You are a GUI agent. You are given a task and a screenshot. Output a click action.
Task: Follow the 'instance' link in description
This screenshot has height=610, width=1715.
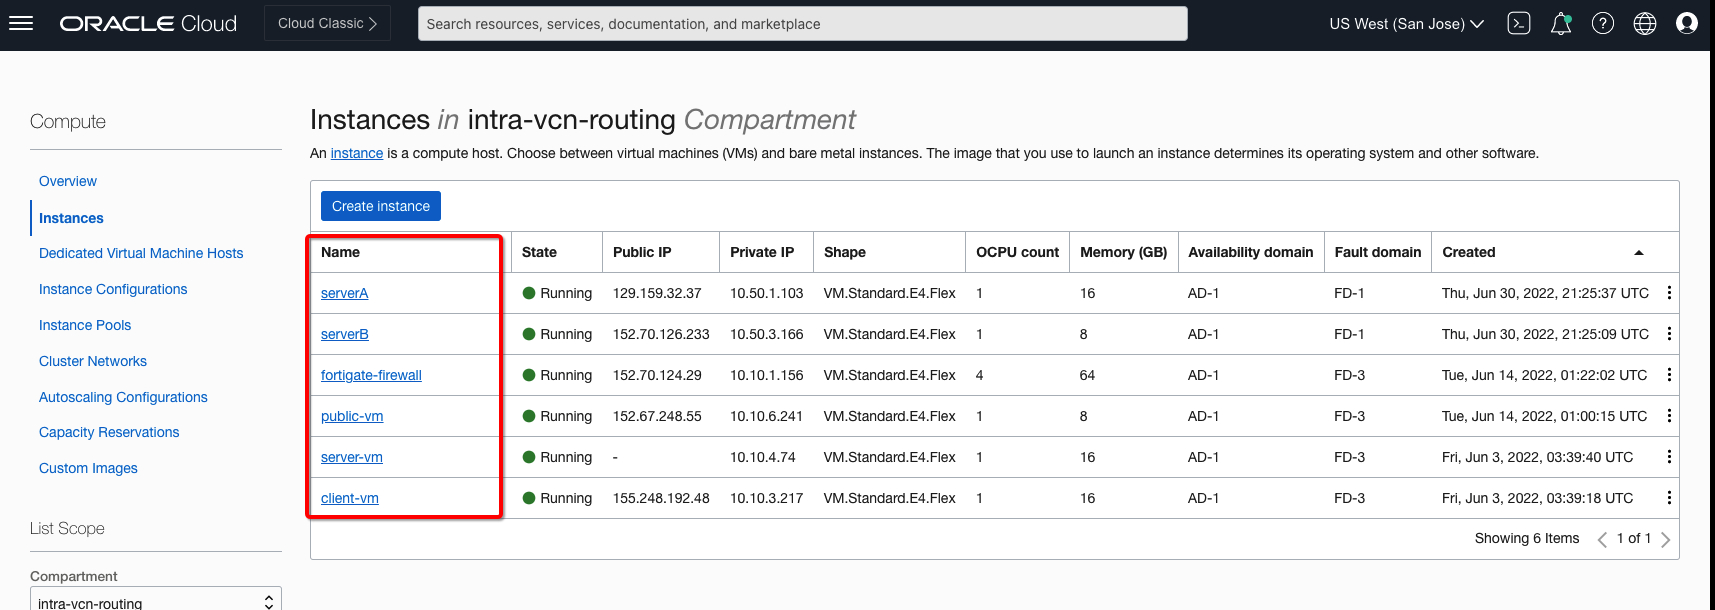[x=357, y=153]
